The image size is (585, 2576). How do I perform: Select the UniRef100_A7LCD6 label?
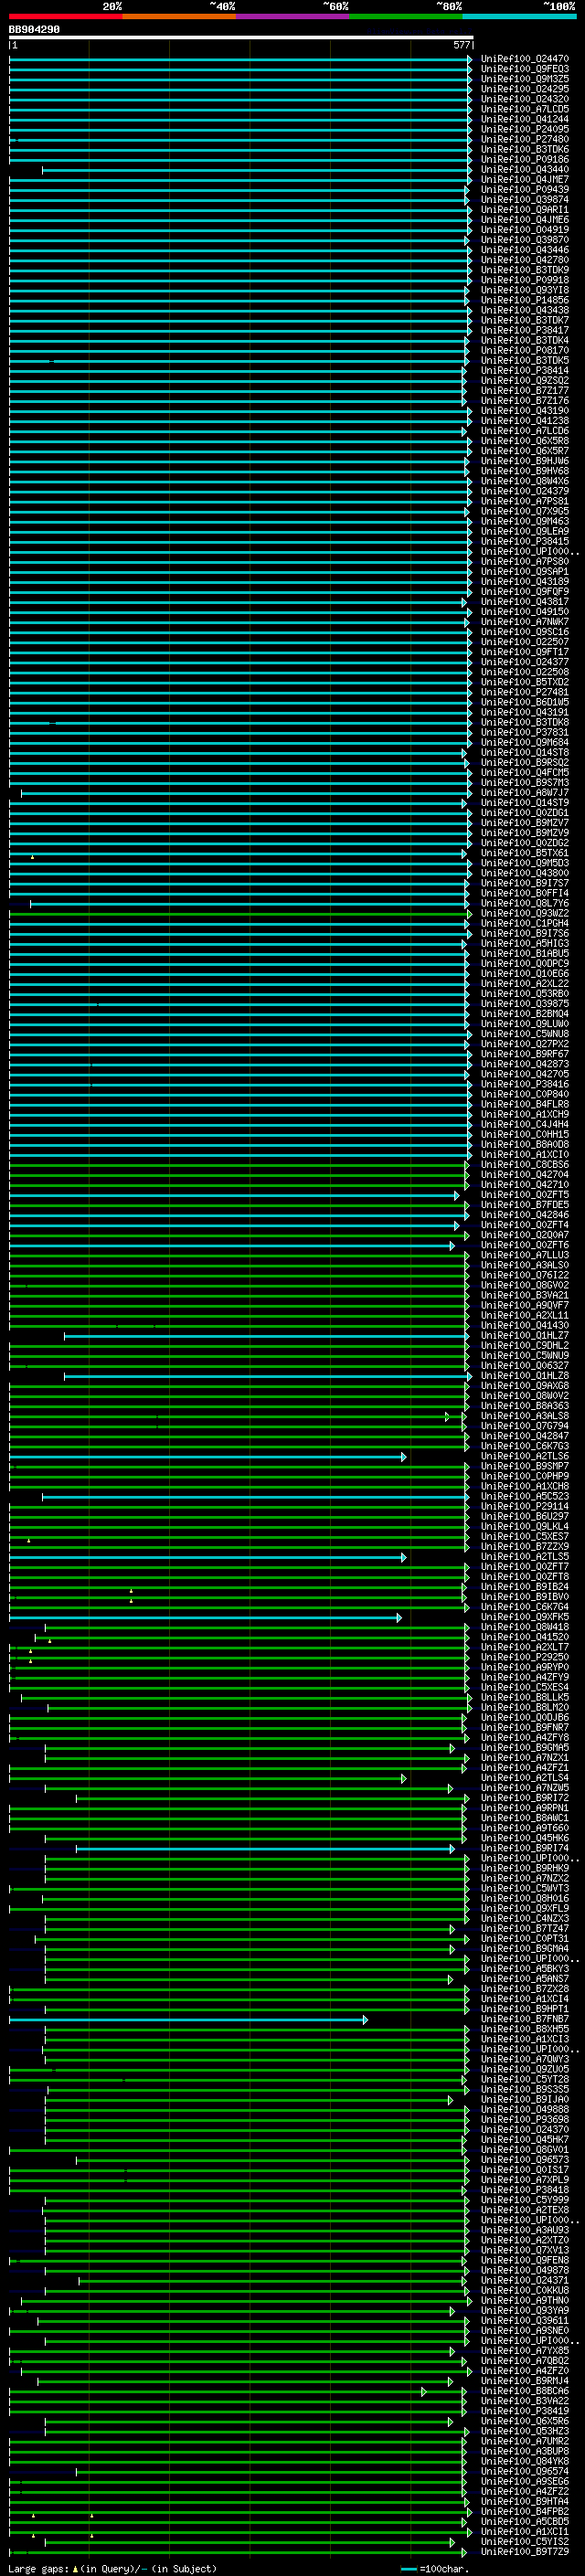click(x=525, y=431)
